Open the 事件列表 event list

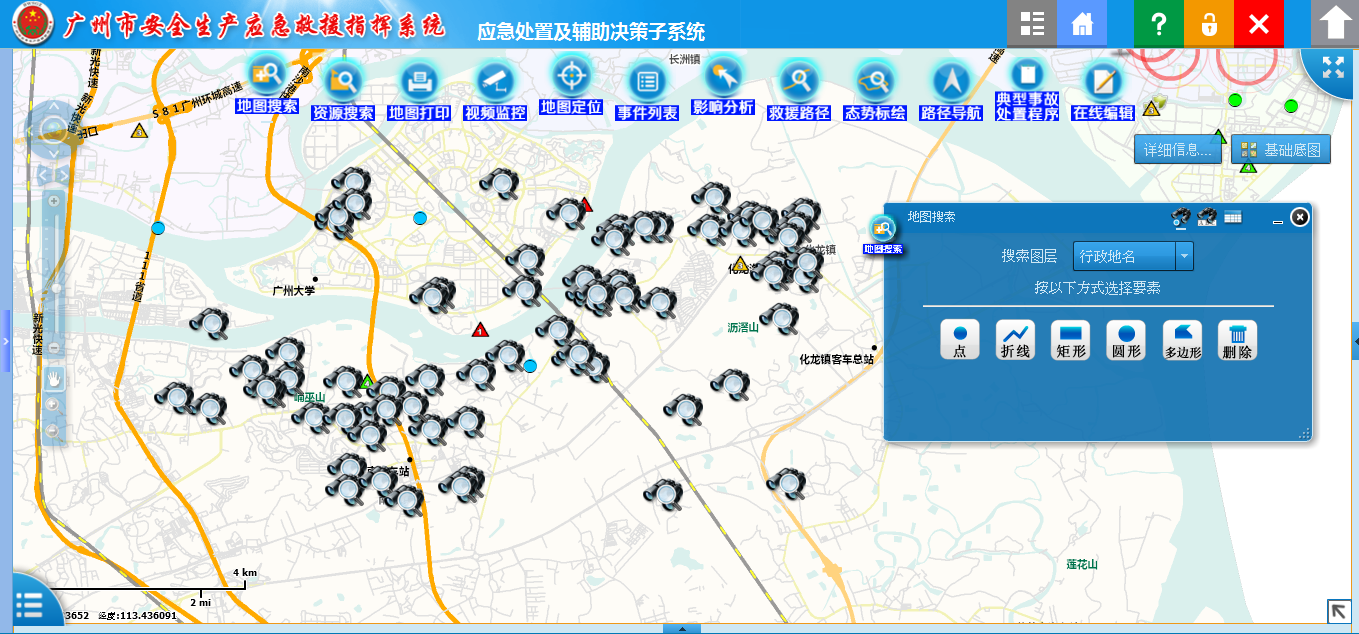[647, 90]
